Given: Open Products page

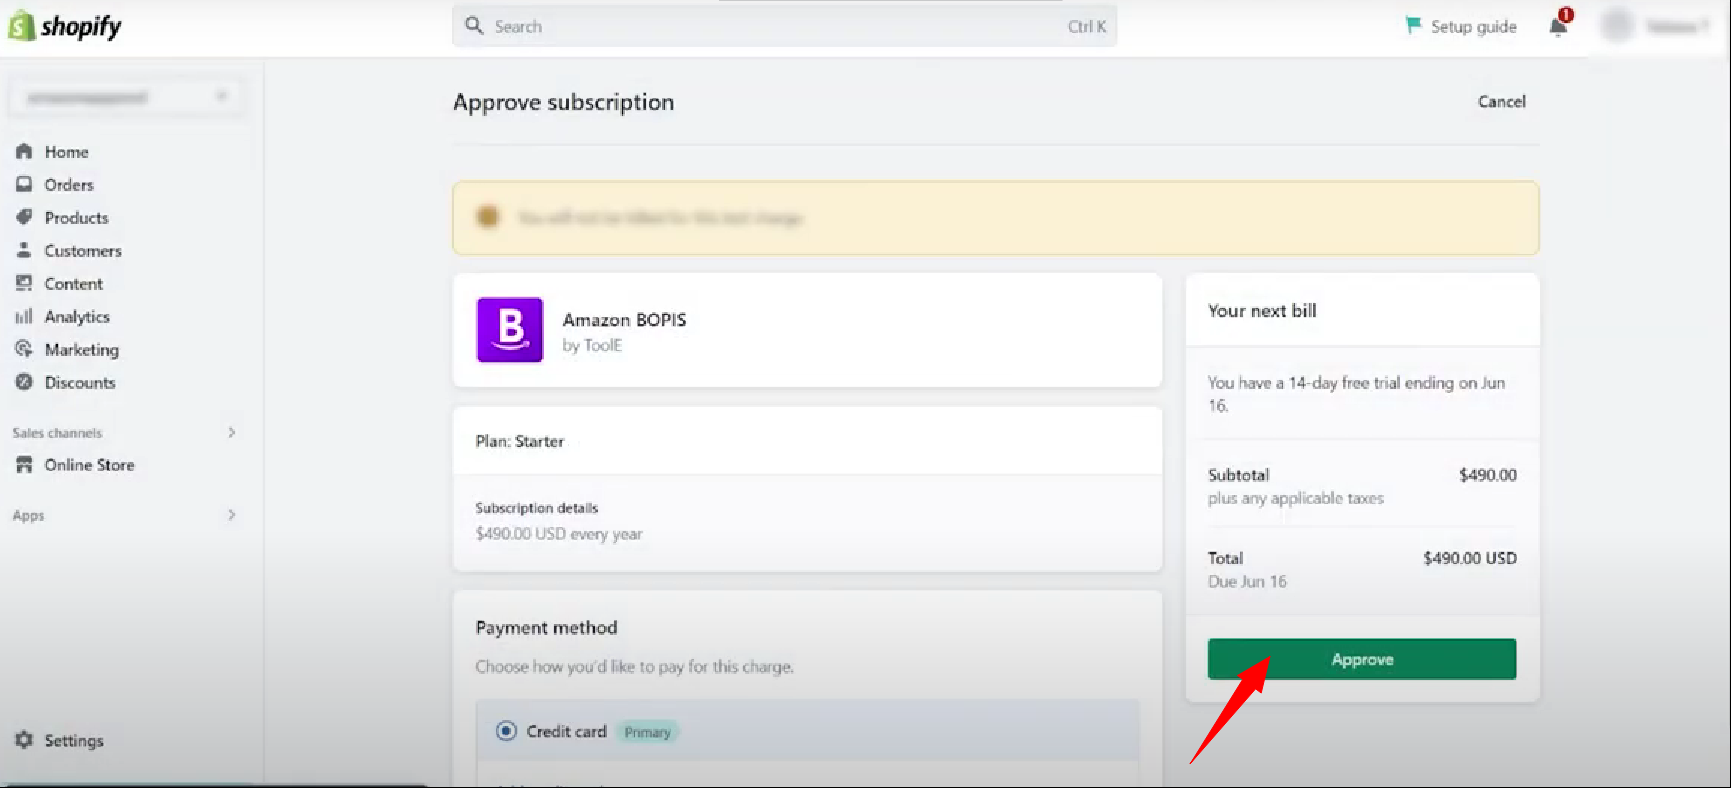Looking at the screenshot, I should coord(76,218).
